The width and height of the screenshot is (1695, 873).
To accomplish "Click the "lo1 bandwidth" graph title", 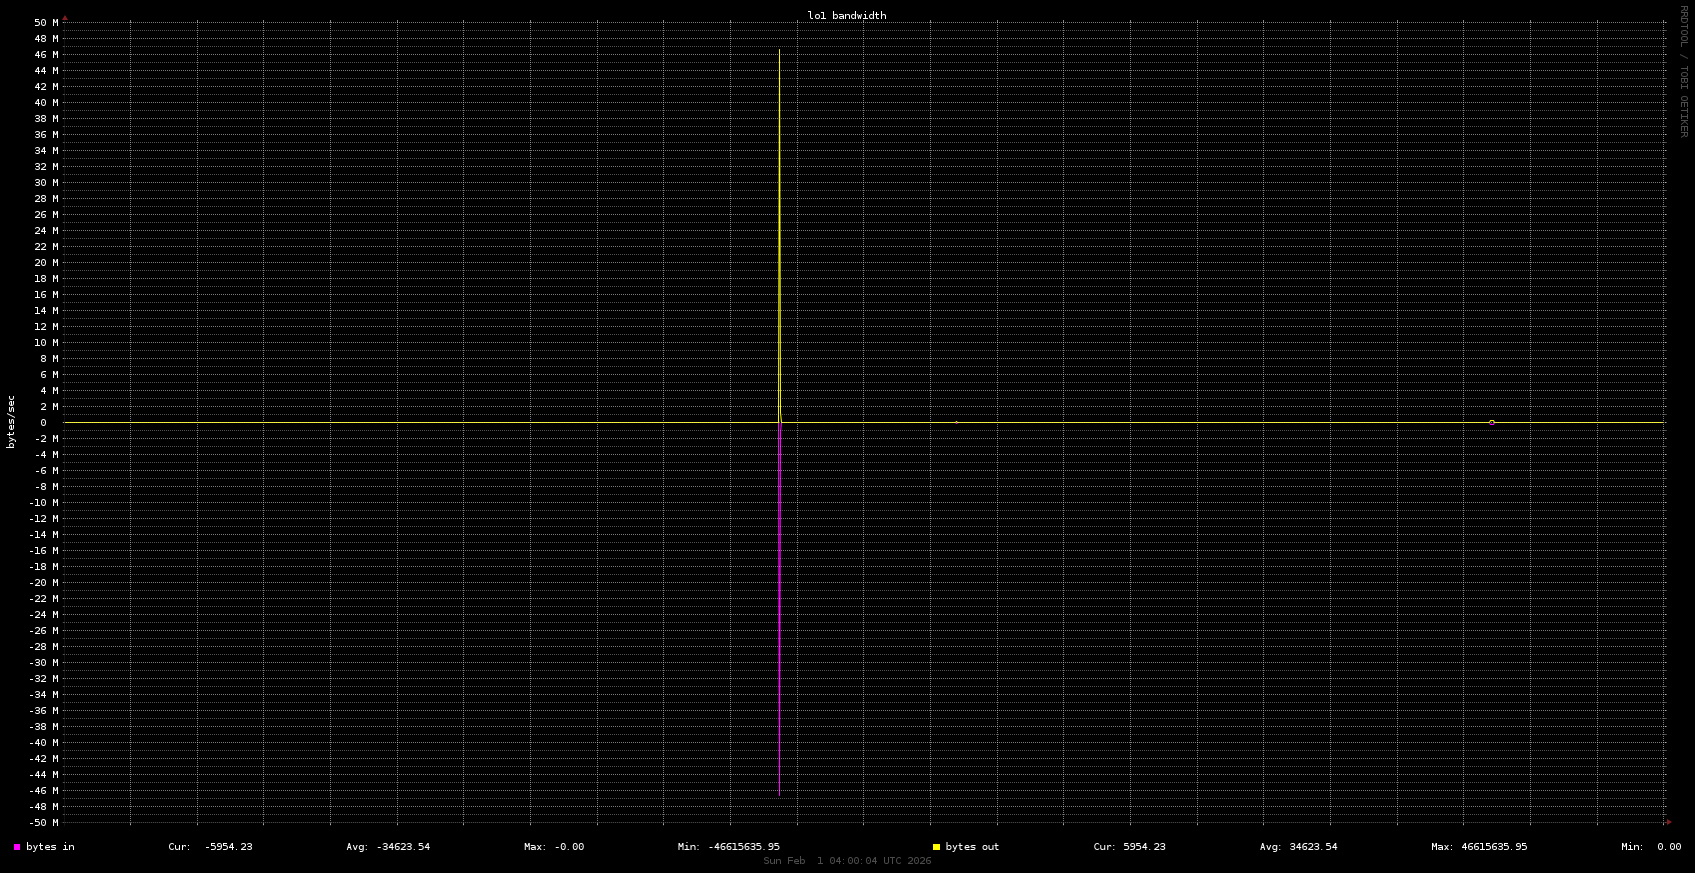I will tap(847, 15).
